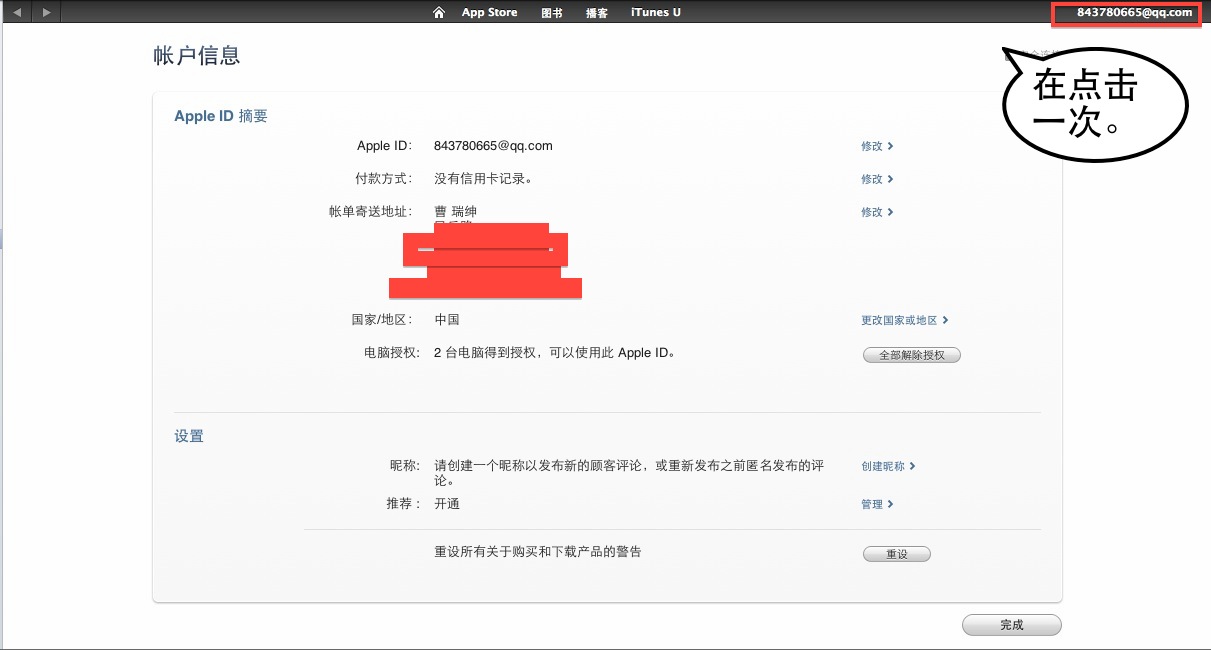Open the 播客 (Podcasts) tab
Viewport: 1211px width, 650px height.
coord(597,12)
